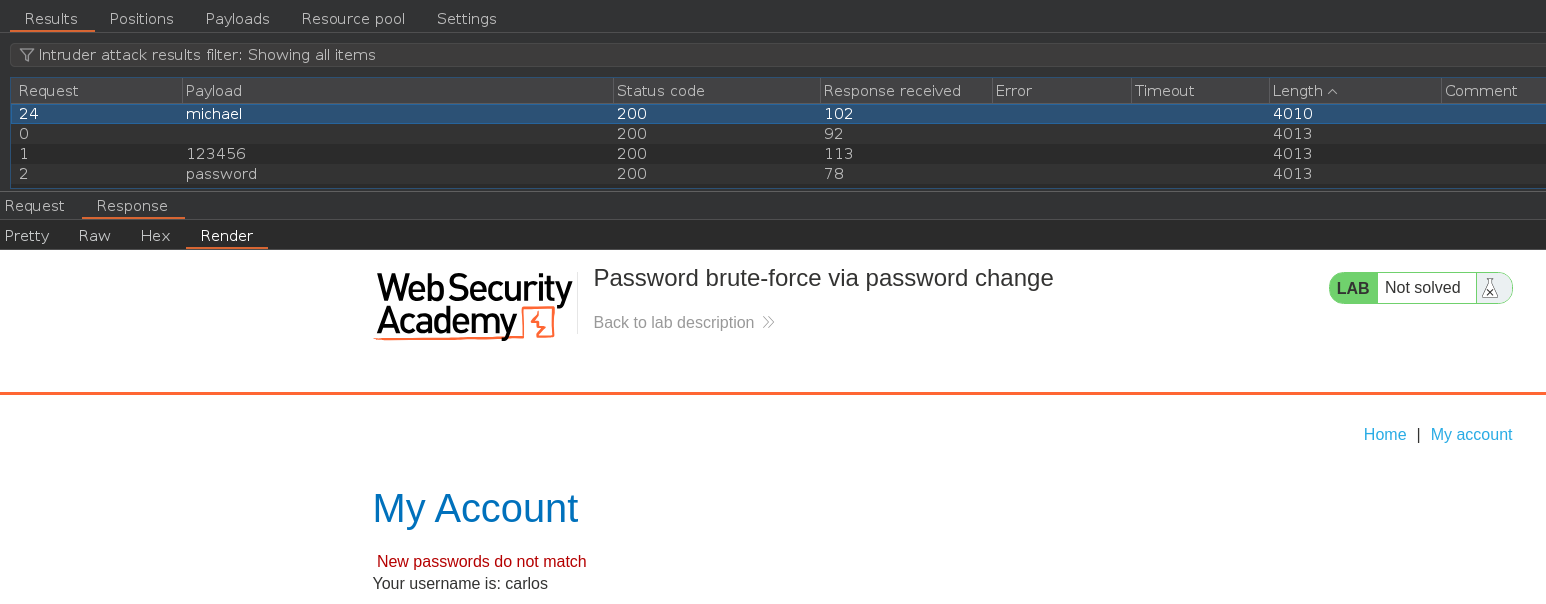Sort by Length column ascending arrow
Image resolution: width=1546 pixels, height=604 pixels.
point(1332,91)
